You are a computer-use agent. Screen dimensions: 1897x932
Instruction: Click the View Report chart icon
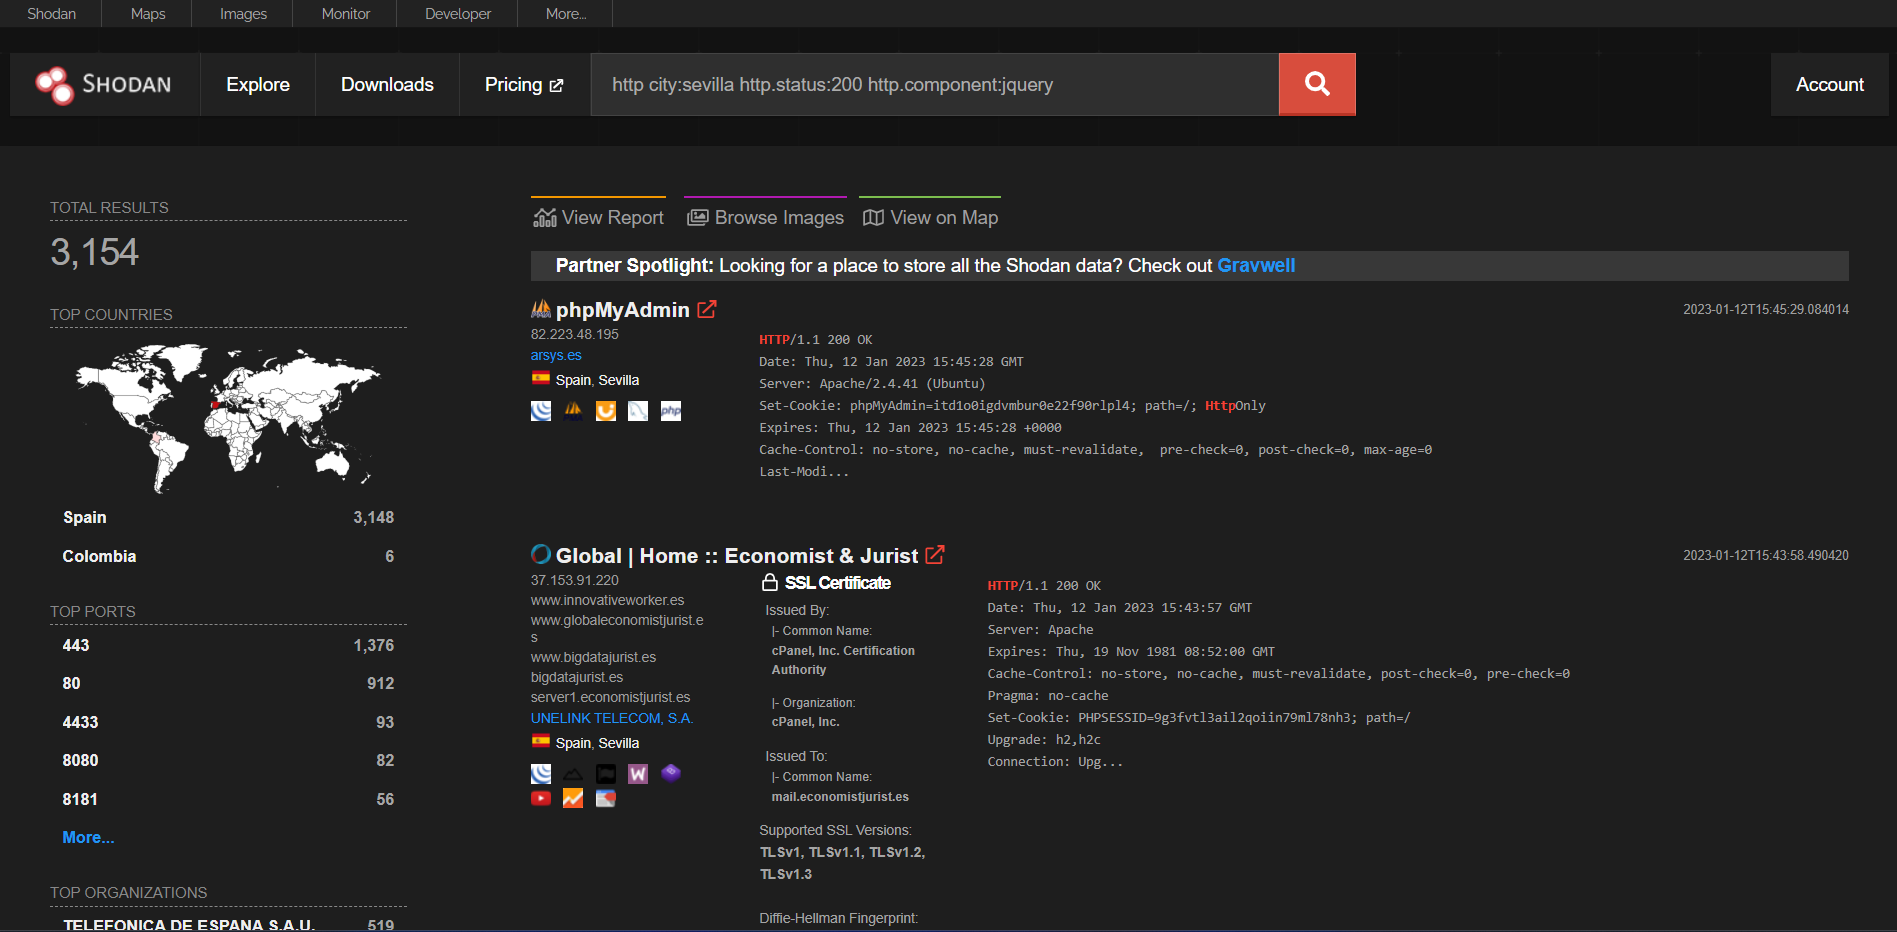(545, 218)
